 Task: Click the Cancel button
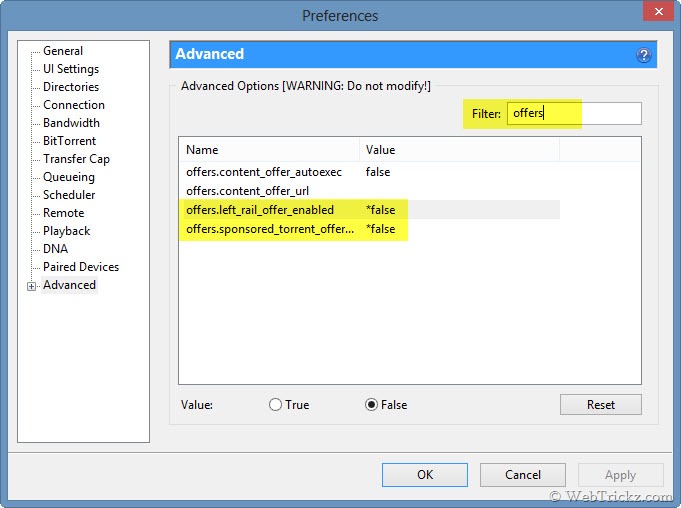pyautogui.click(x=522, y=475)
